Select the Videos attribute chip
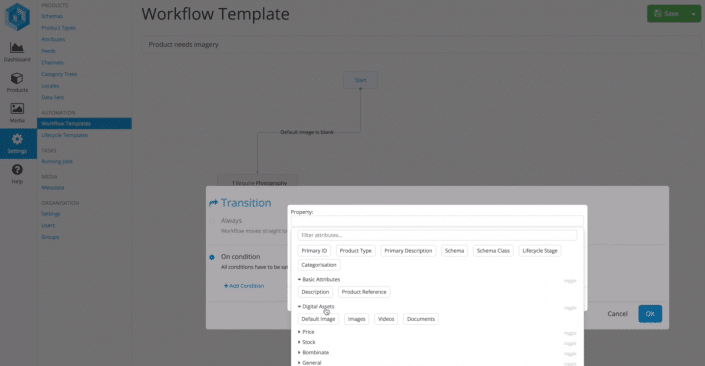Image resolution: width=705 pixels, height=366 pixels. (386, 319)
